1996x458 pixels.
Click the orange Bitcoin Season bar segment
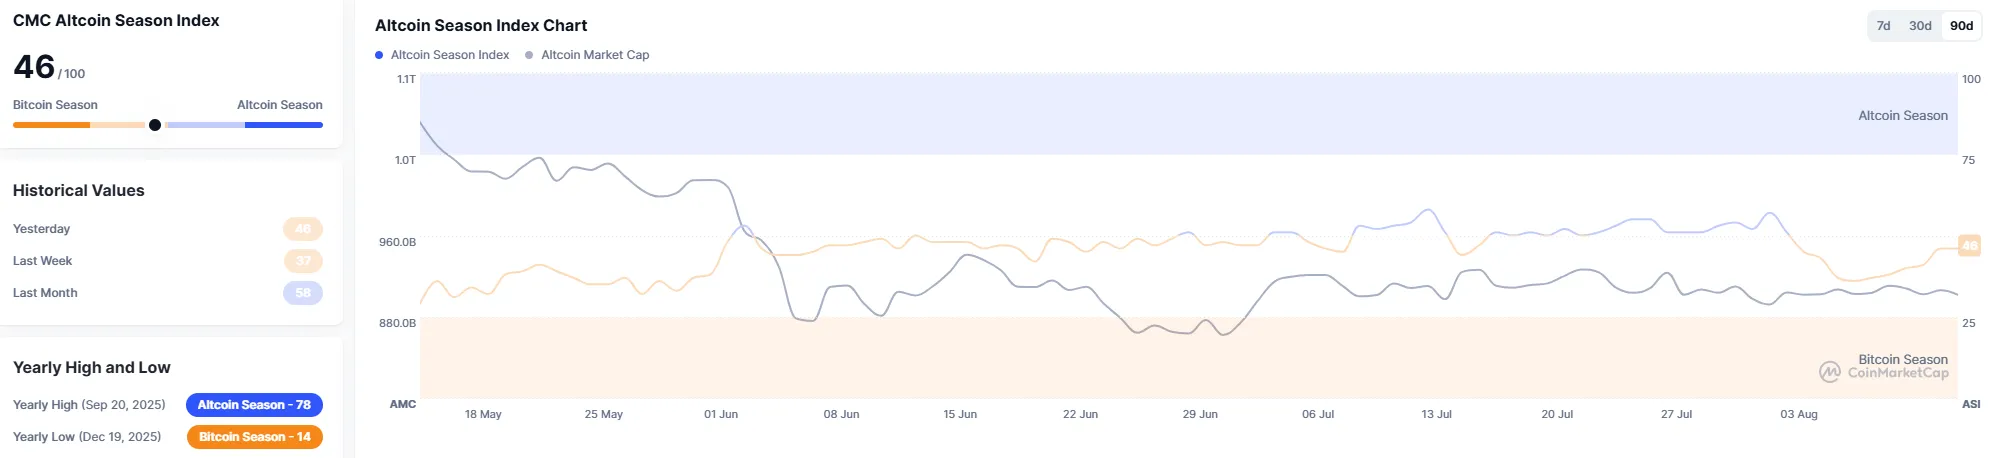pyautogui.click(x=51, y=125)
